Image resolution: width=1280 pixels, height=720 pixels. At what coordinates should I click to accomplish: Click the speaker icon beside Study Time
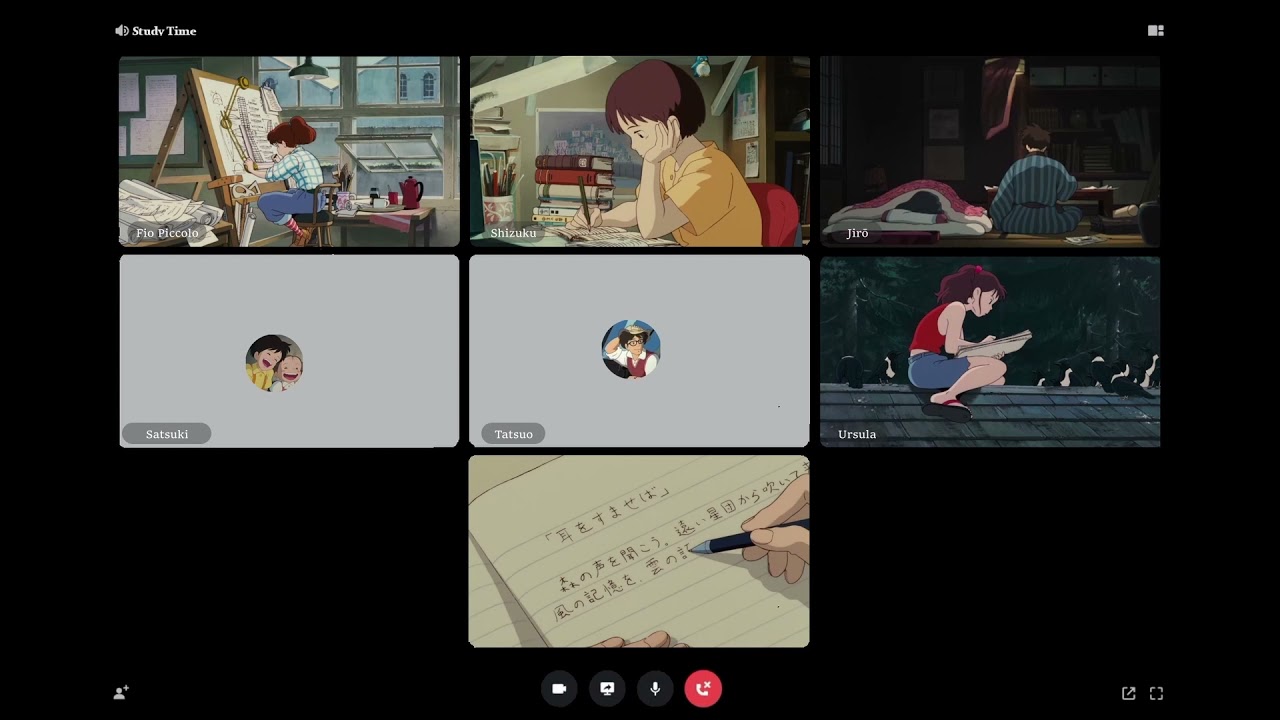click(x=121, y=31)
